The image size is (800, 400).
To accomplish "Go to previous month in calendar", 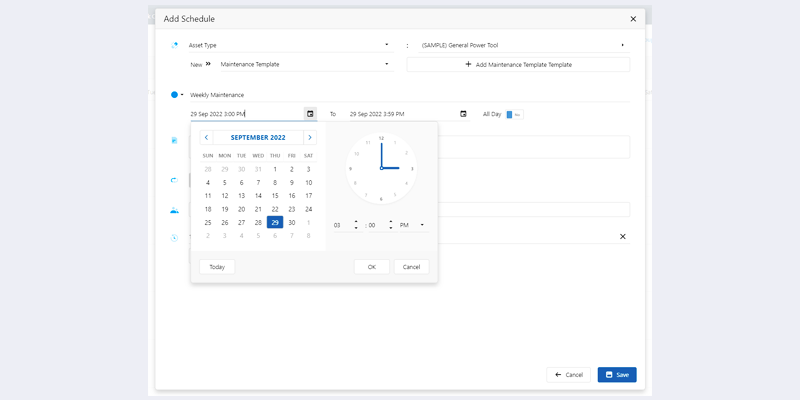I will point(206,137).
